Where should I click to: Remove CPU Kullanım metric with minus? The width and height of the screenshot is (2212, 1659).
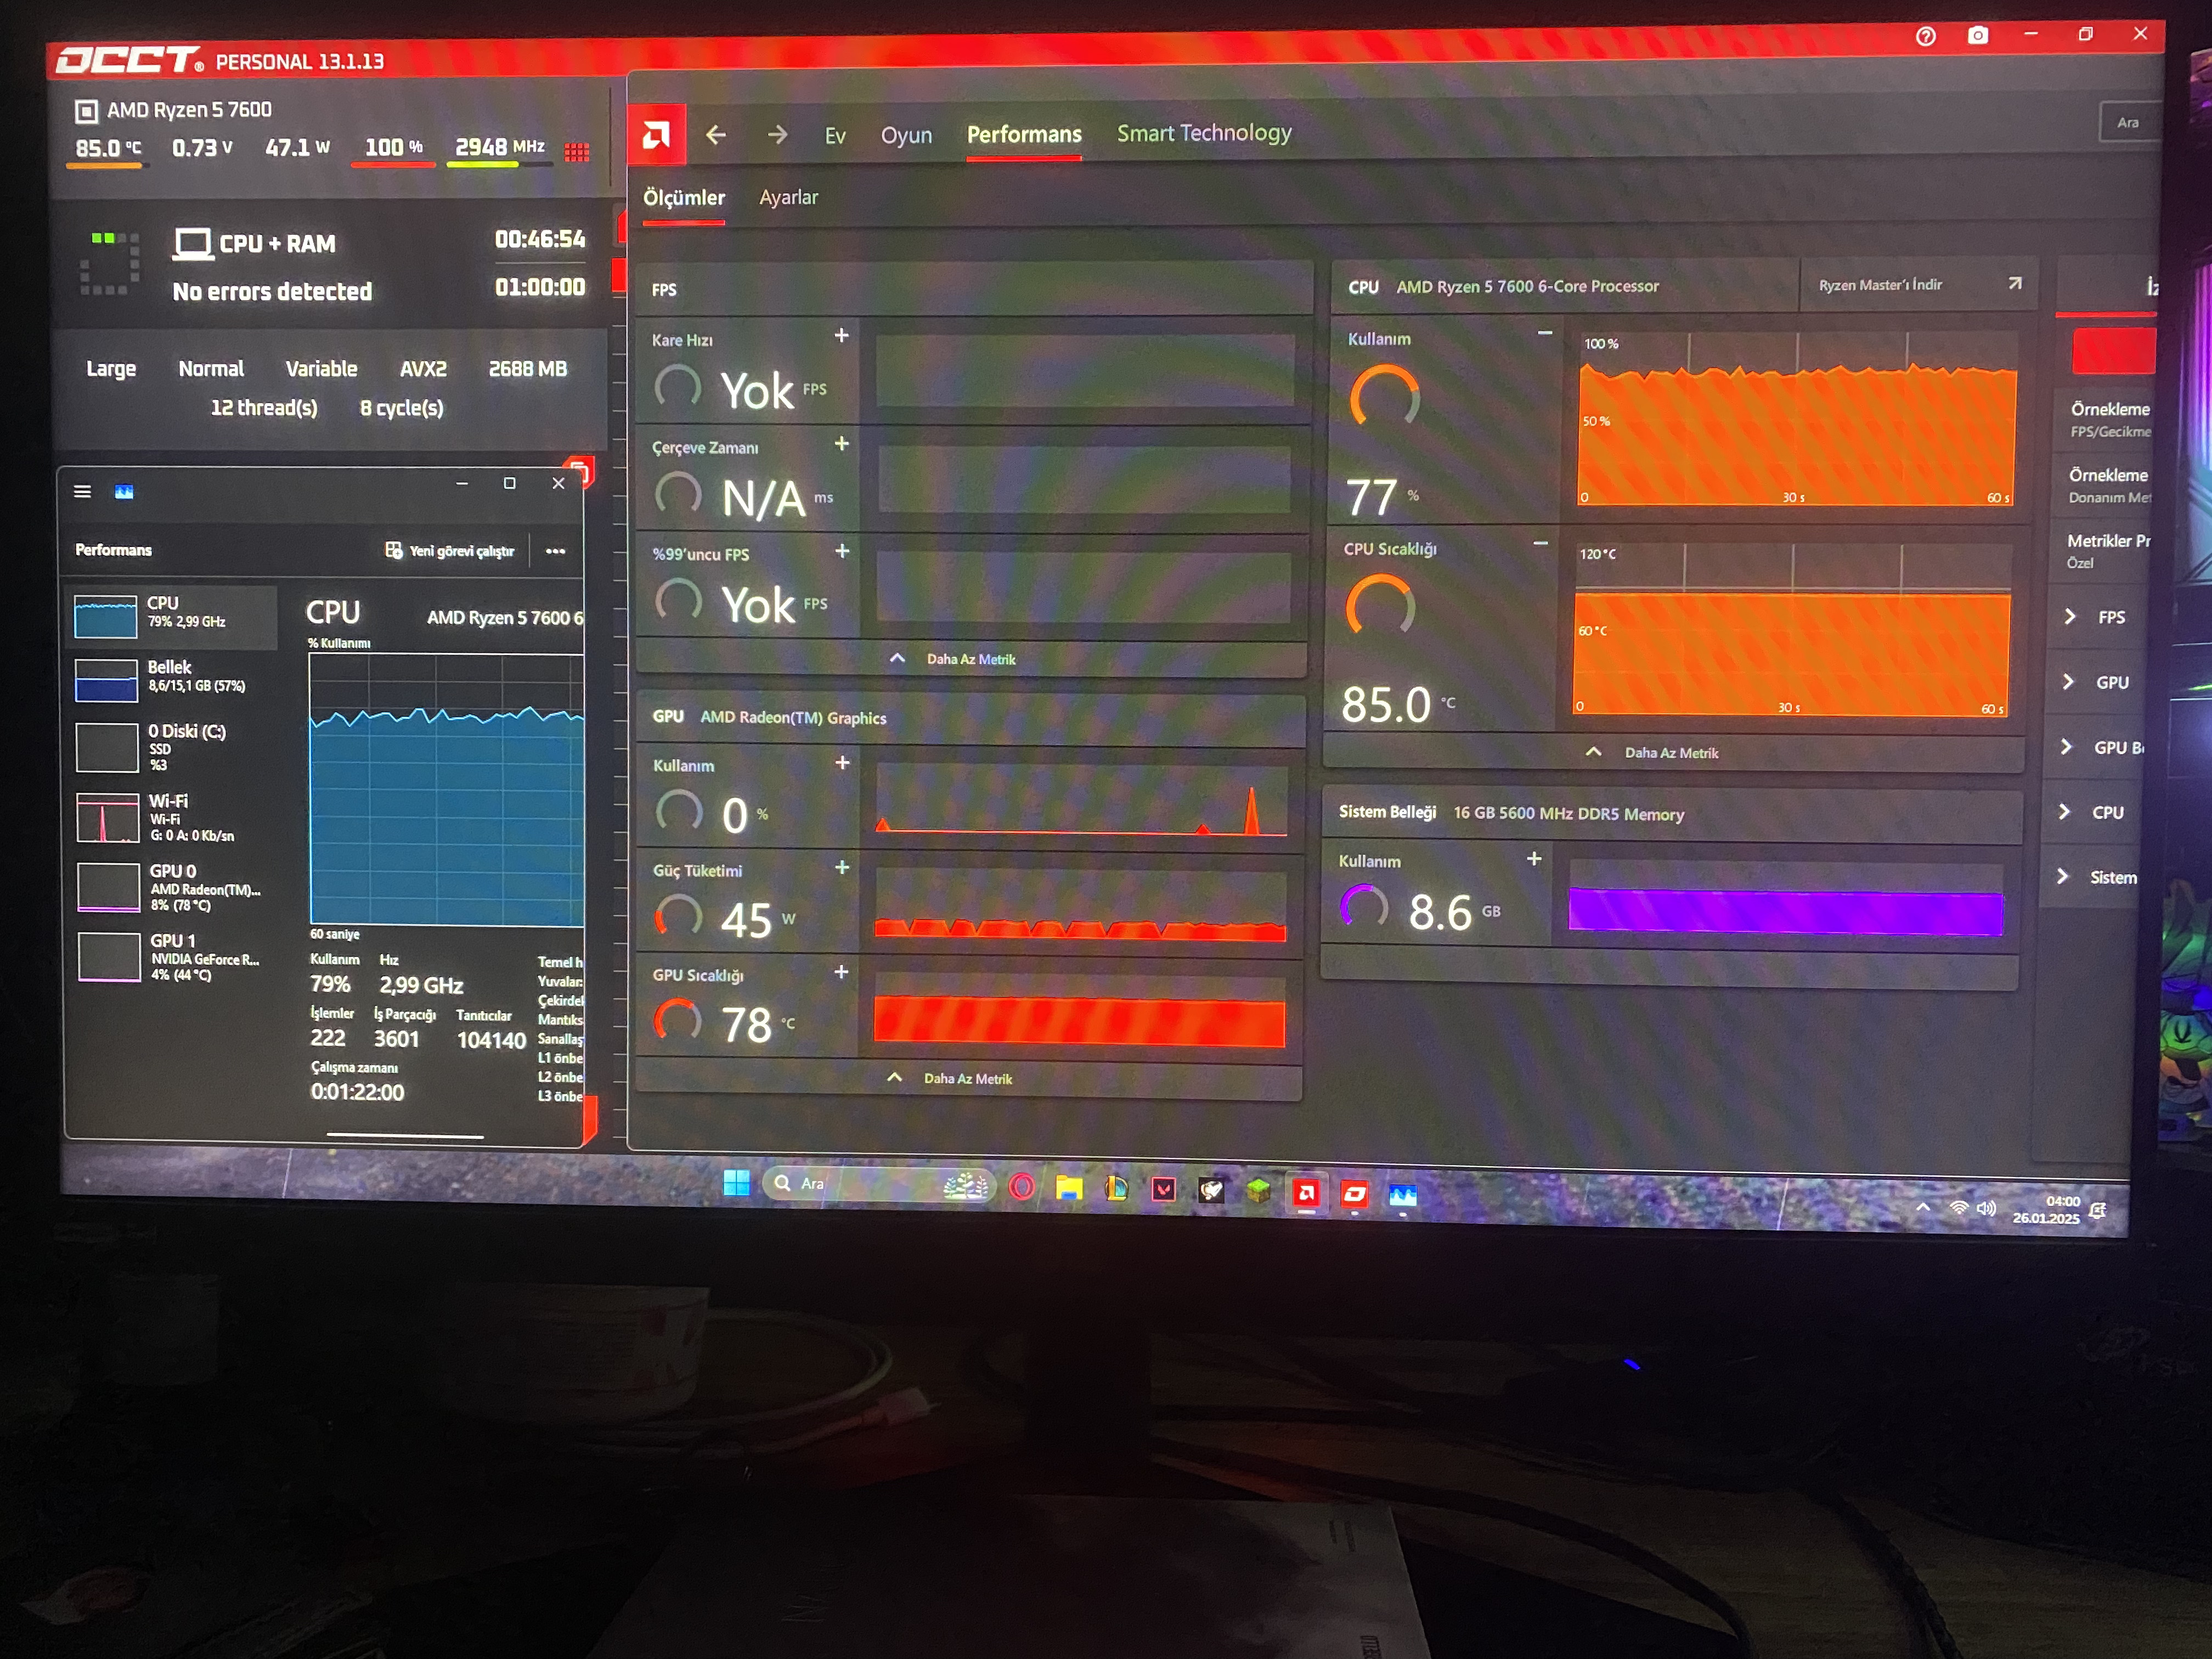(x=1544, y=333)
